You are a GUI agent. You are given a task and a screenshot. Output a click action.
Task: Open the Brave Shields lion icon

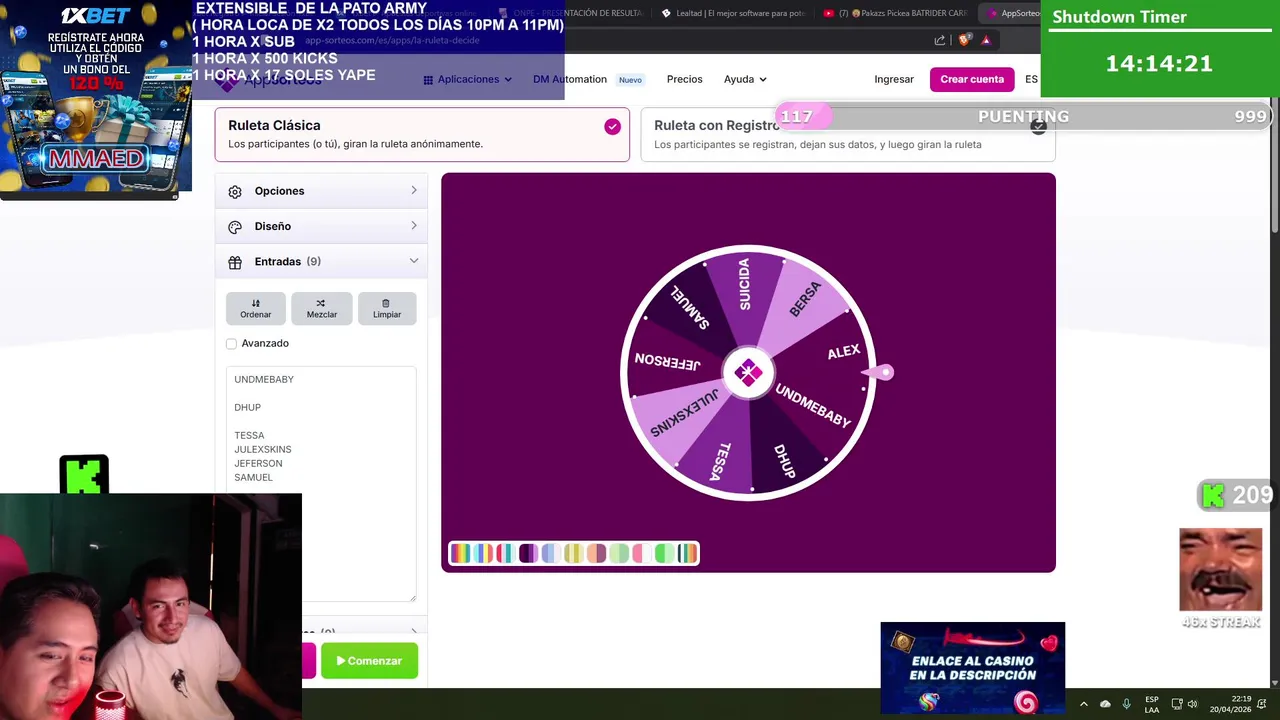click(x=964, y=40)
